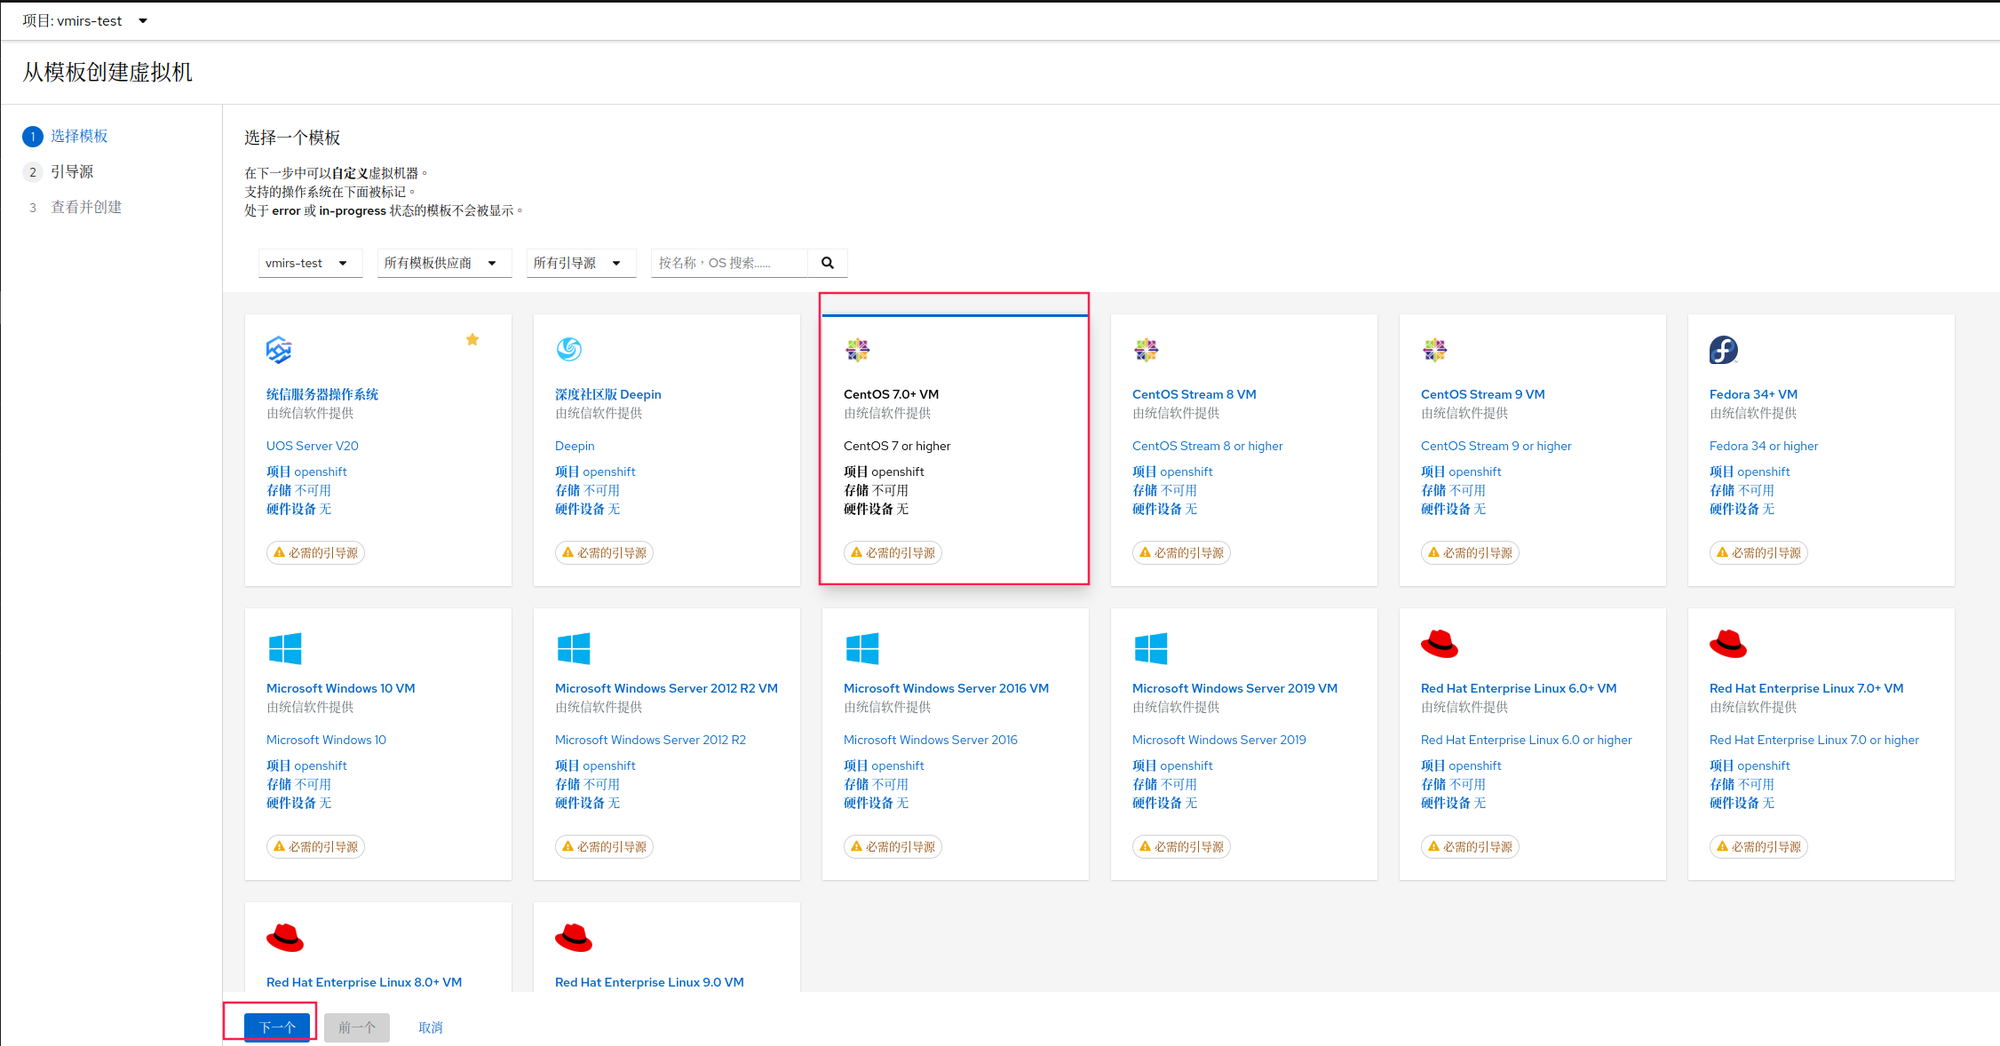The width and height of the screenshot is (2000, 1046).
Task: Unfavorite the UOS template via star icon
Action: [x=472, y=340]
